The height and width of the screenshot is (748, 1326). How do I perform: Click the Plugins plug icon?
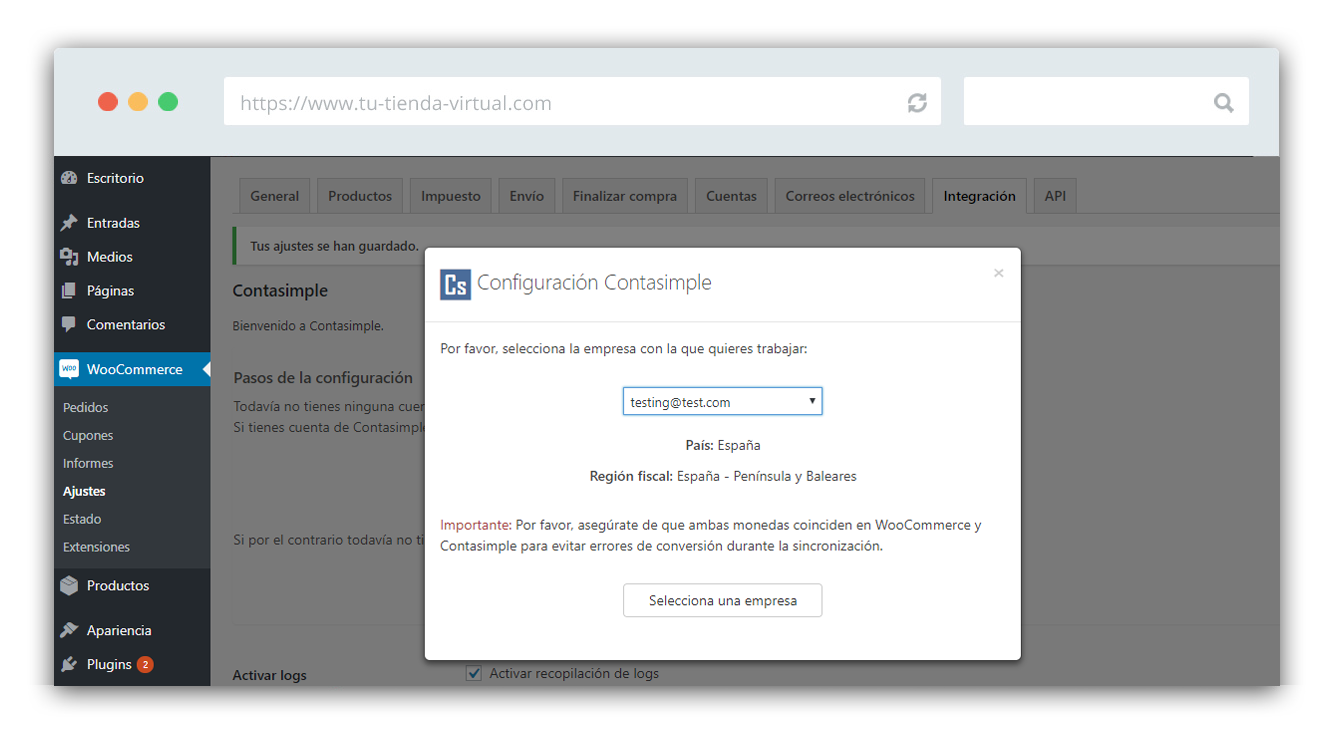click(69, 664)
